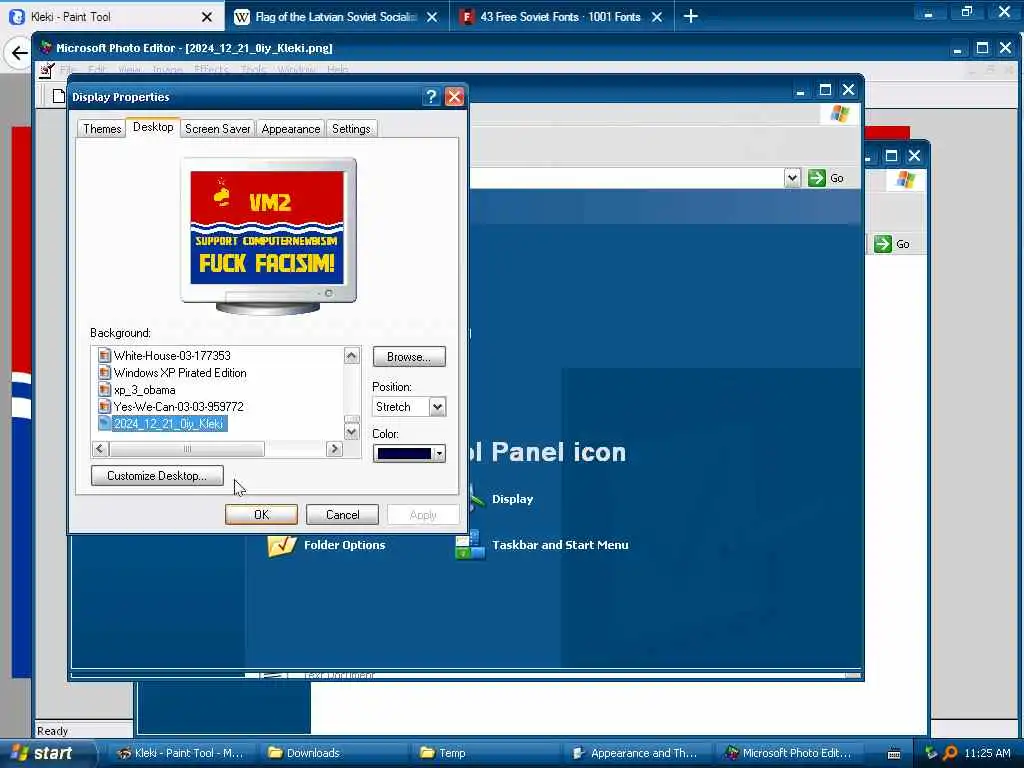The height and width of the screenshot is (768, 1024).
Task: Open the Folder Options icon
Action: click(x=327, y=545)
